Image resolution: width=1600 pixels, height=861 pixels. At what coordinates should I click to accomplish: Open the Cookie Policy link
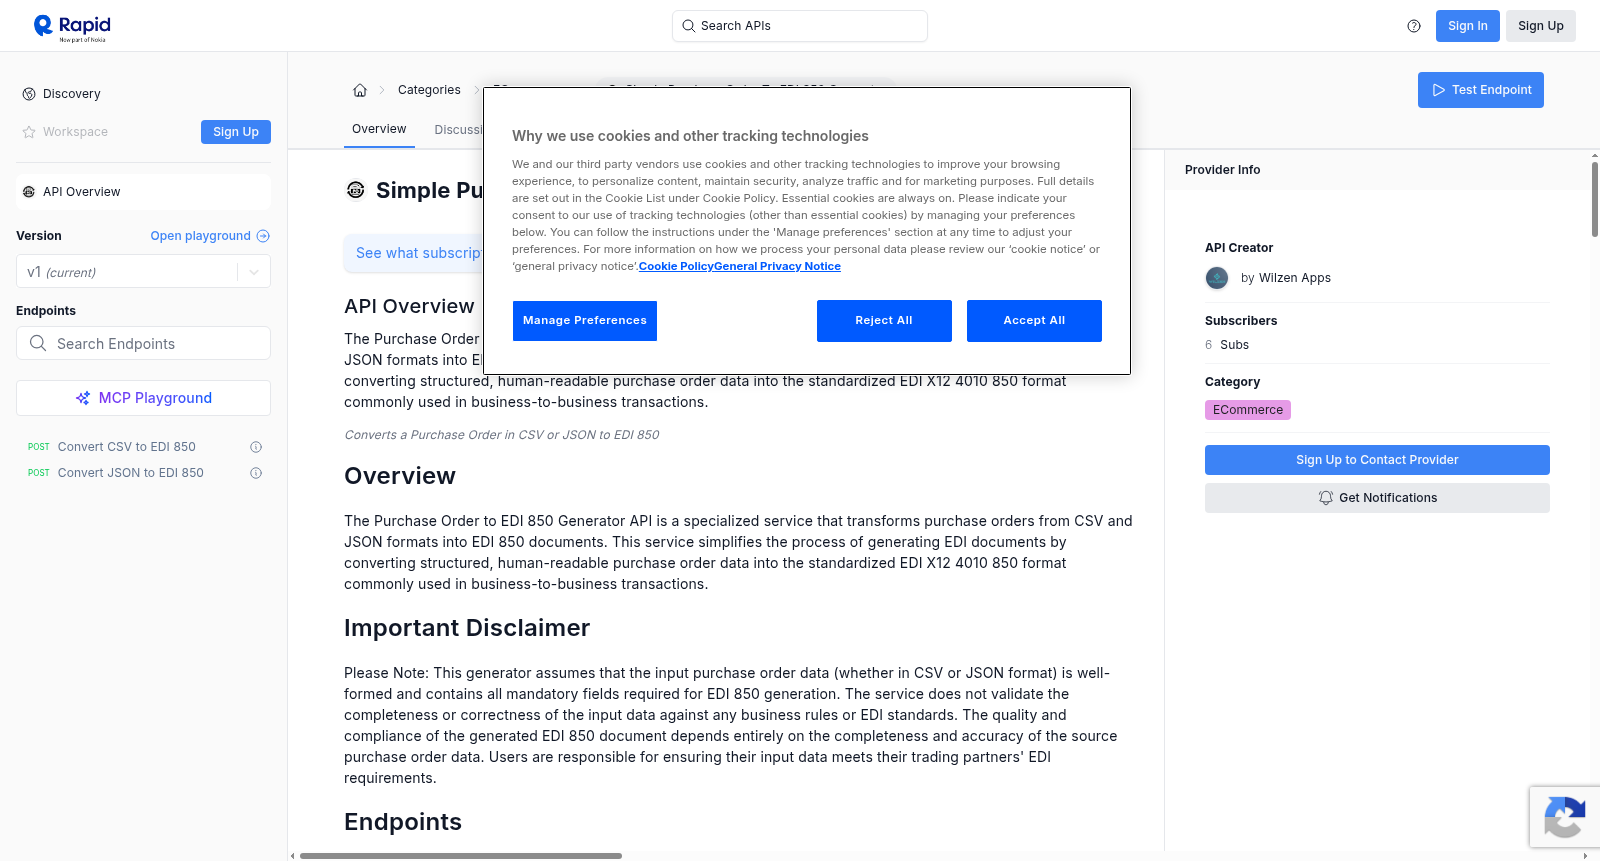point(676,266)
